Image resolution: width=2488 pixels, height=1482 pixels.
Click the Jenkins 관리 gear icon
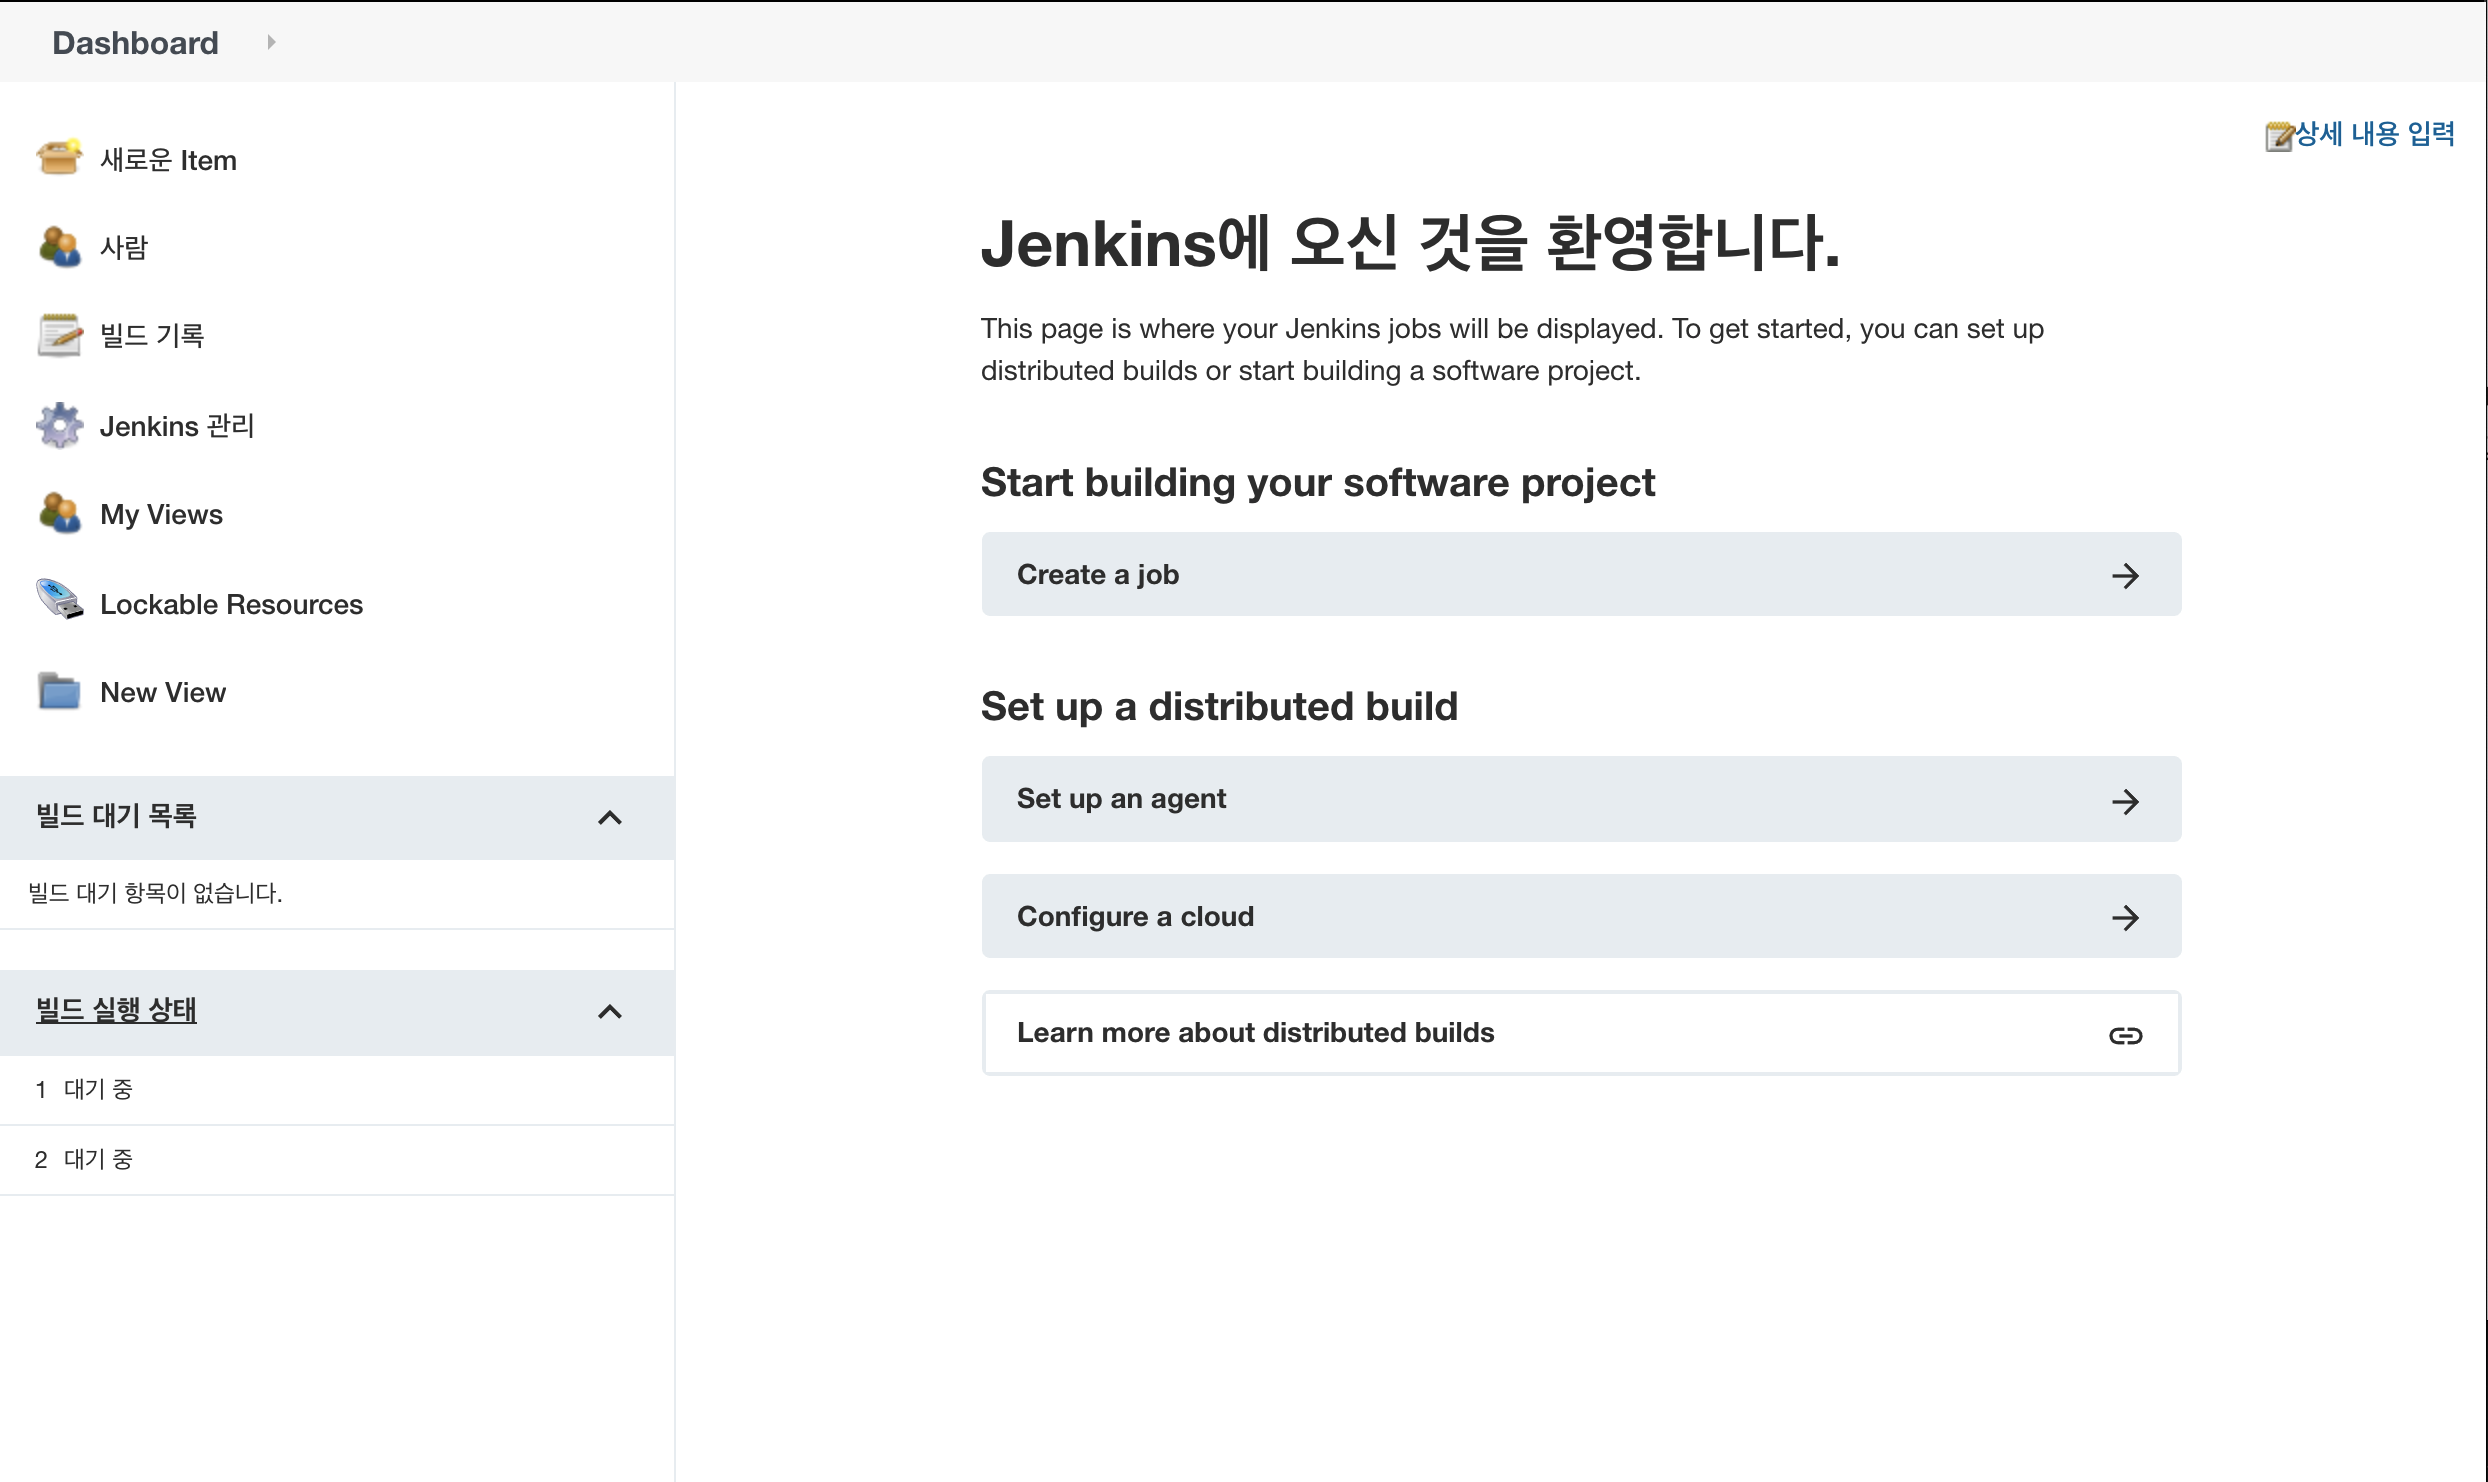(58, 425)
